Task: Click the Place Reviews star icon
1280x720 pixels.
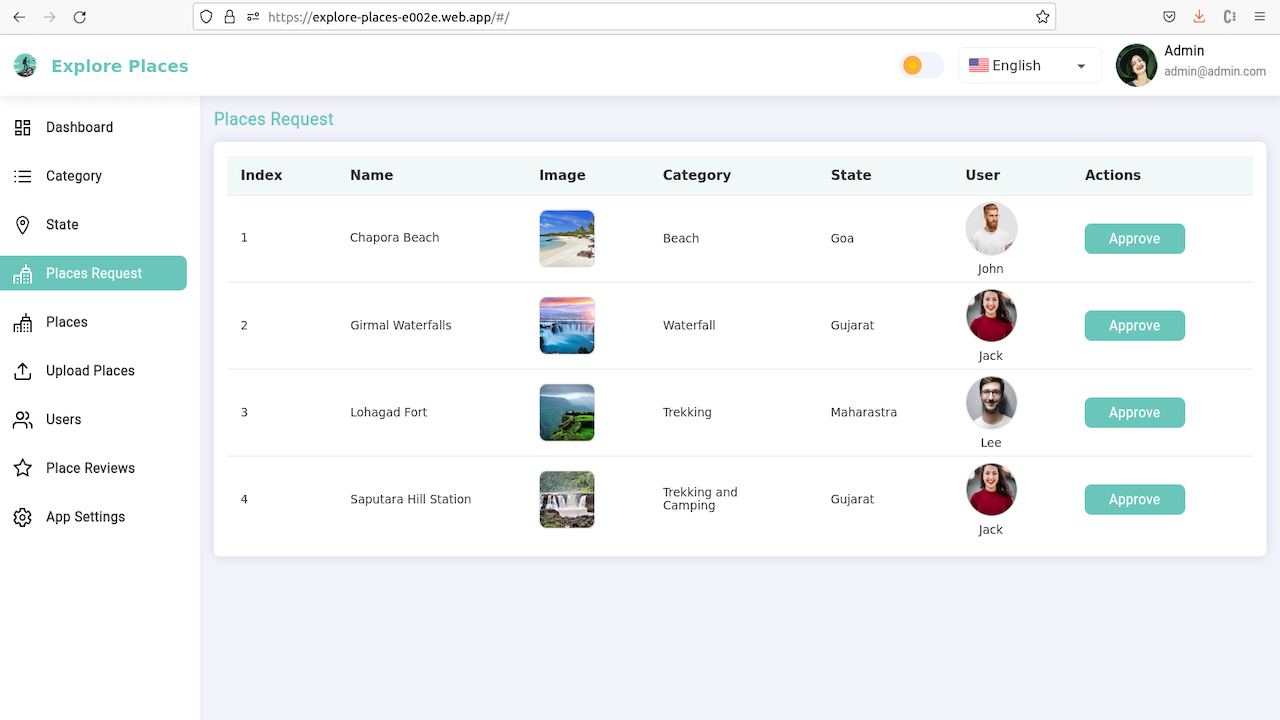Action: [22, 468]
